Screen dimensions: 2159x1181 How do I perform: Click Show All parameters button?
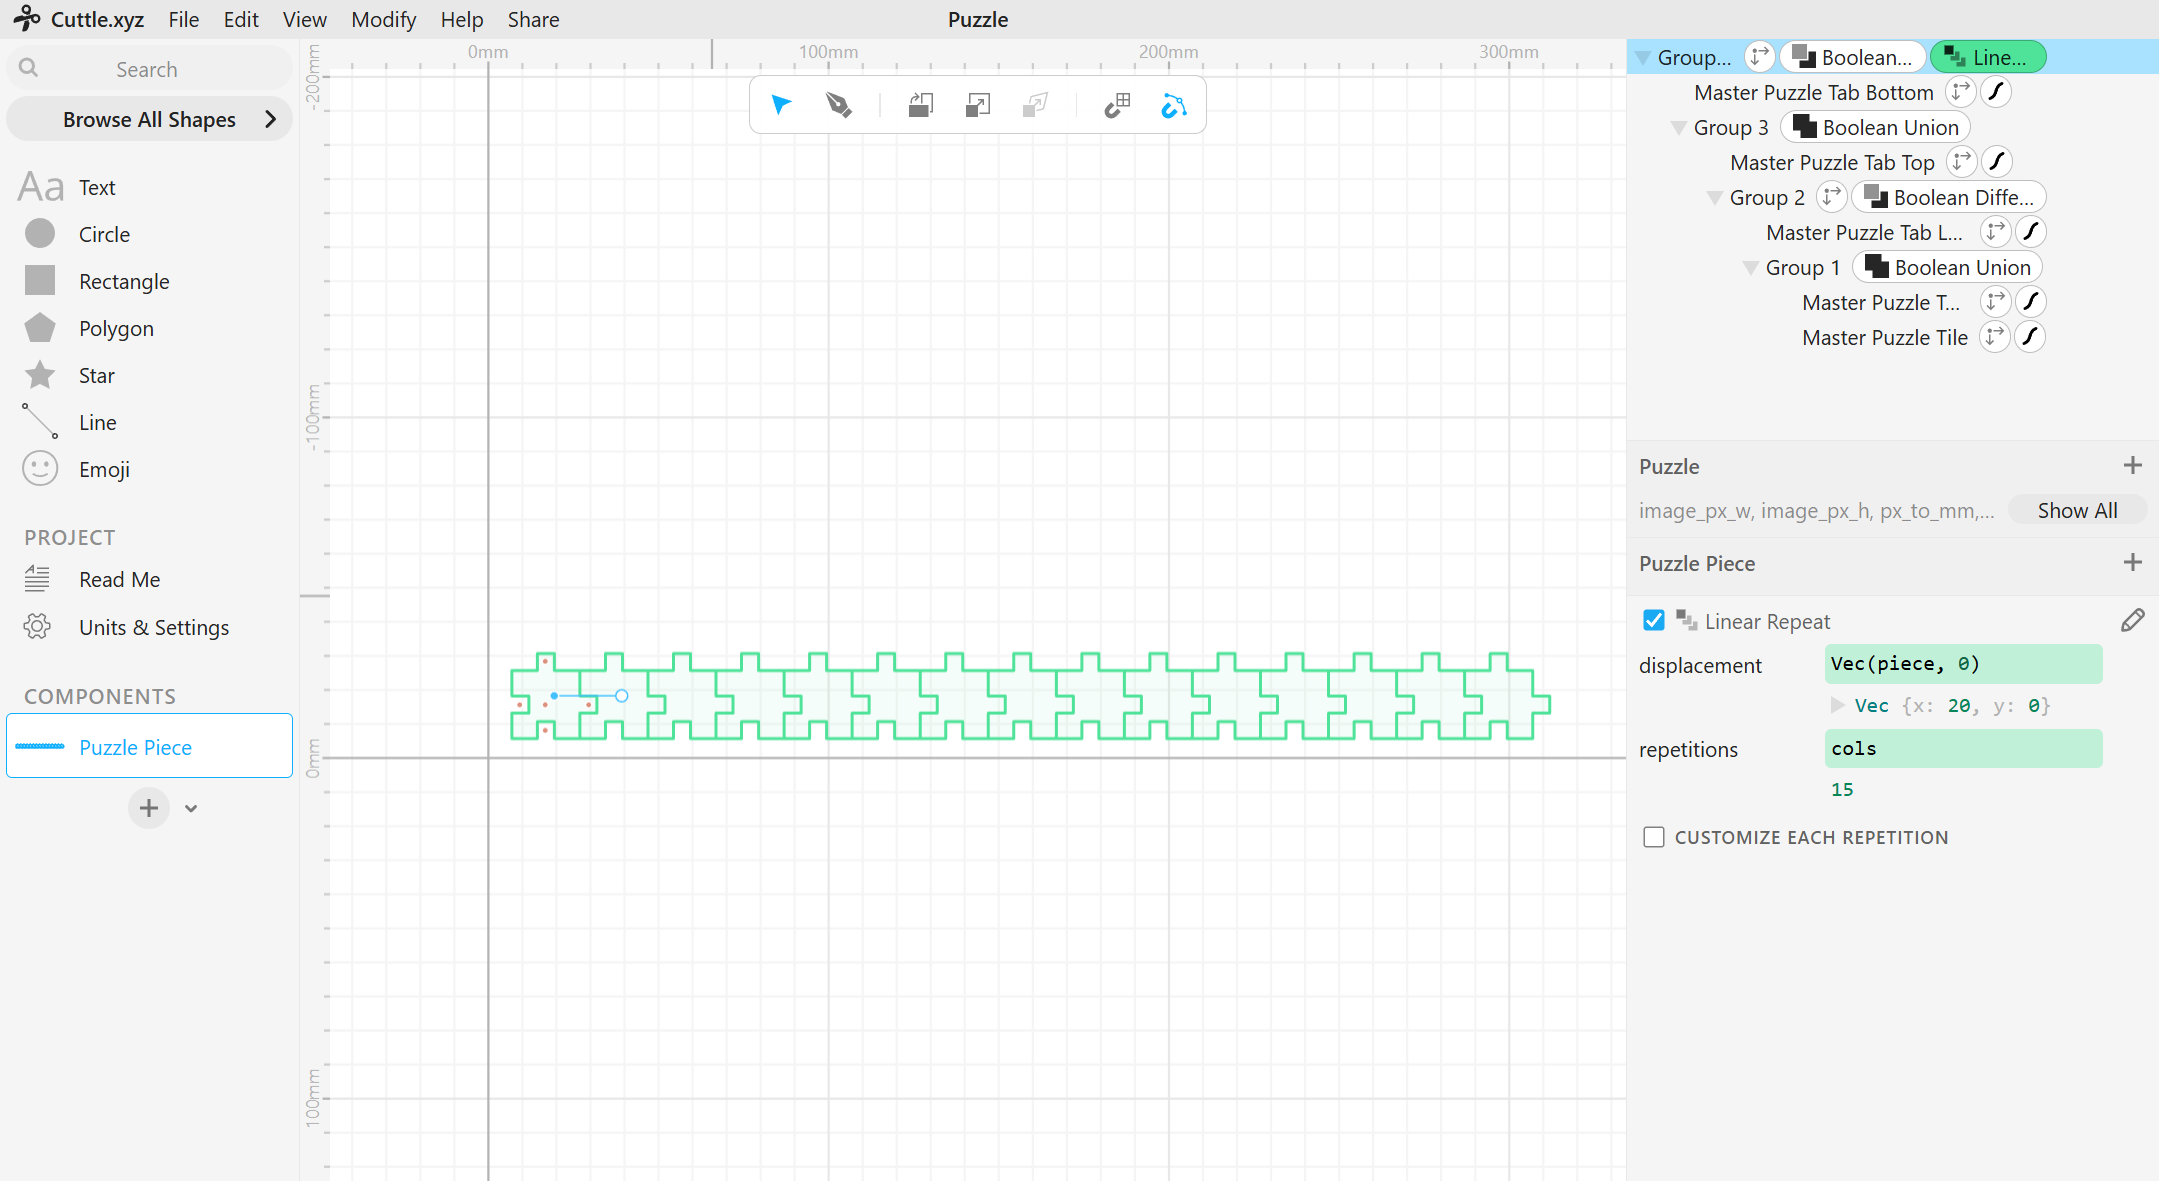2077,510
